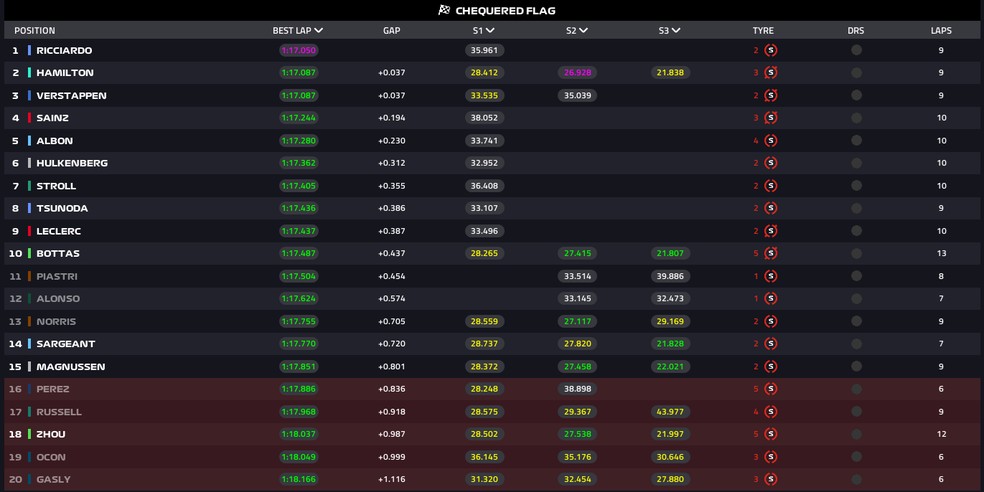Image resolution: width=984 pixels, height=492 pixels.
Task: Click Verstappen's soft tyre icon
Action: [x=771, y=95]
